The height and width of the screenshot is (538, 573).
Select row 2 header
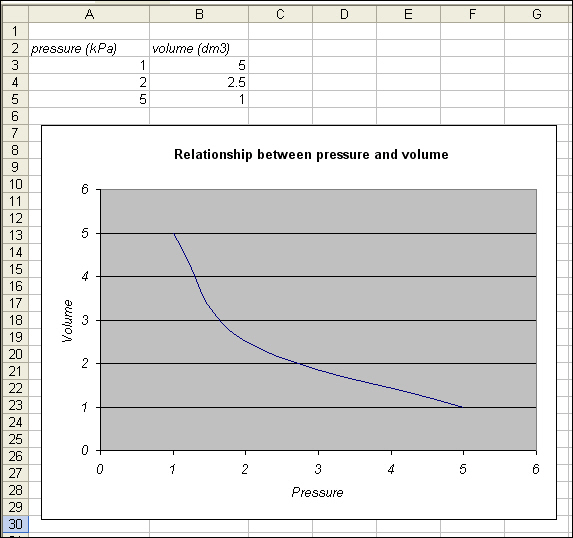pos(15,48)
